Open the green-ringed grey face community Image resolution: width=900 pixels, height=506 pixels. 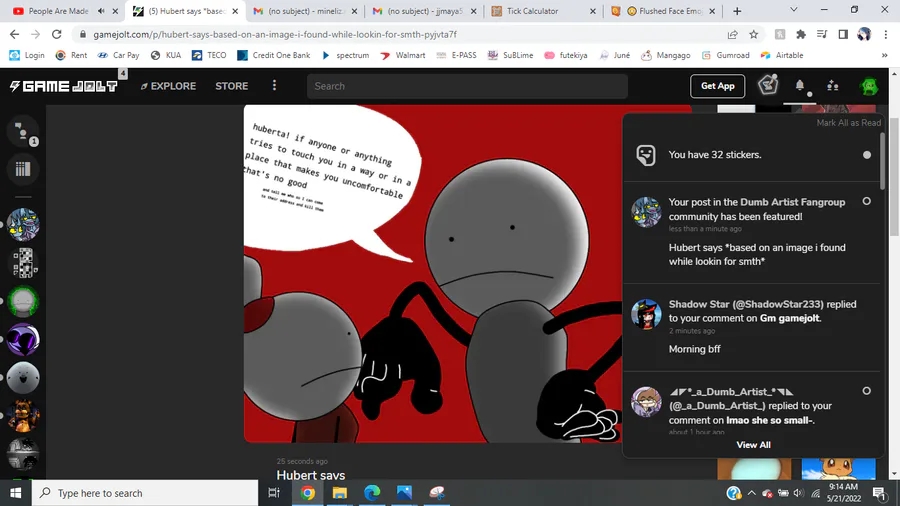[x=23, y=301]
